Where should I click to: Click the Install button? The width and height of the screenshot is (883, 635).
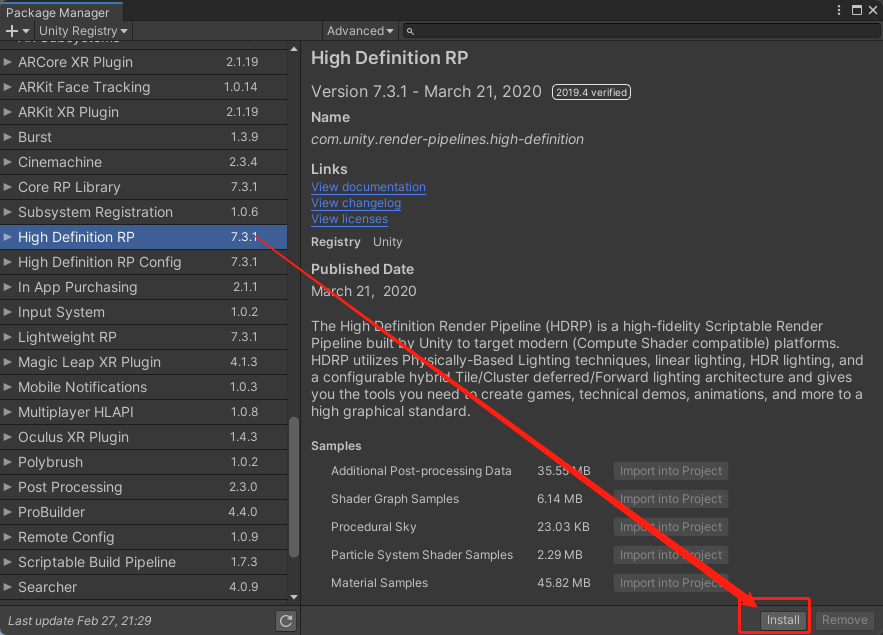(x=783, y=618)
